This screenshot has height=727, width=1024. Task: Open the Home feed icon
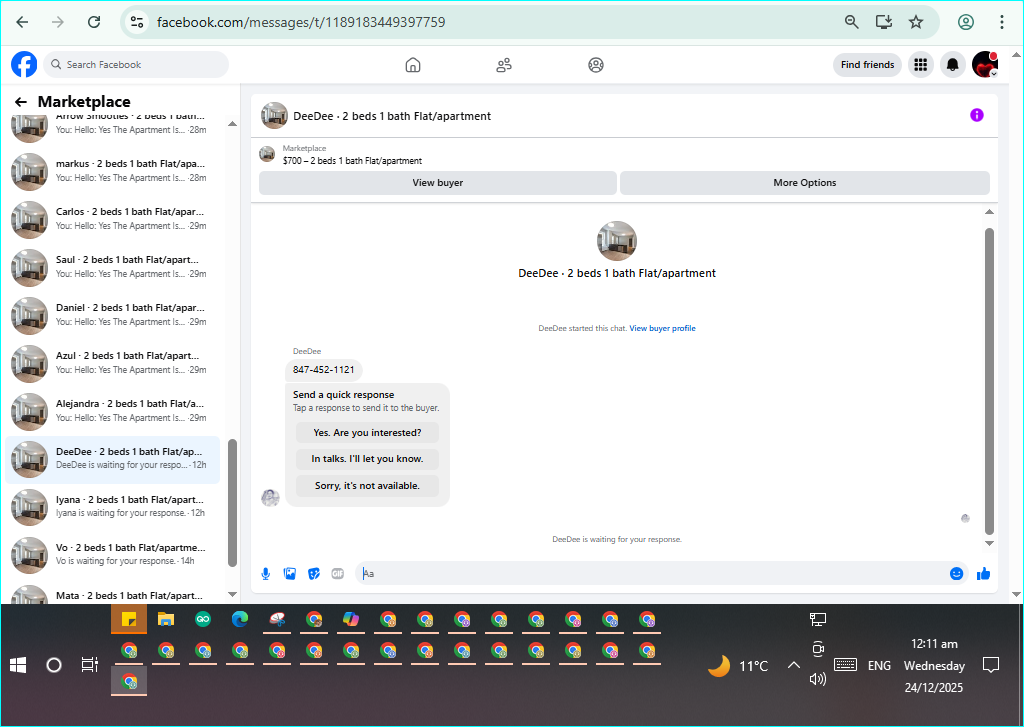click(x=413, y=65)
